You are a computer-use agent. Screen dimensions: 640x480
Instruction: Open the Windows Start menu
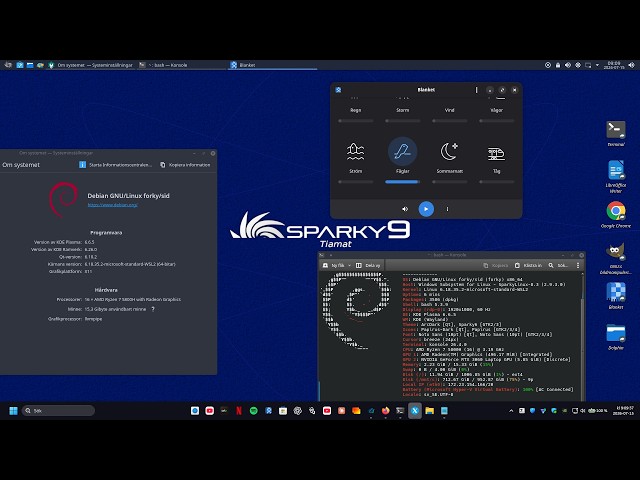(x=13, y=411)
